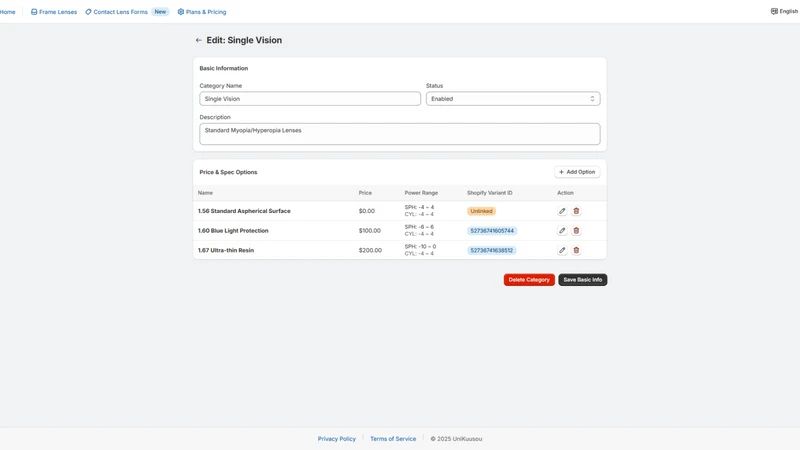Click Save Basic Info button

click(583, 280)
